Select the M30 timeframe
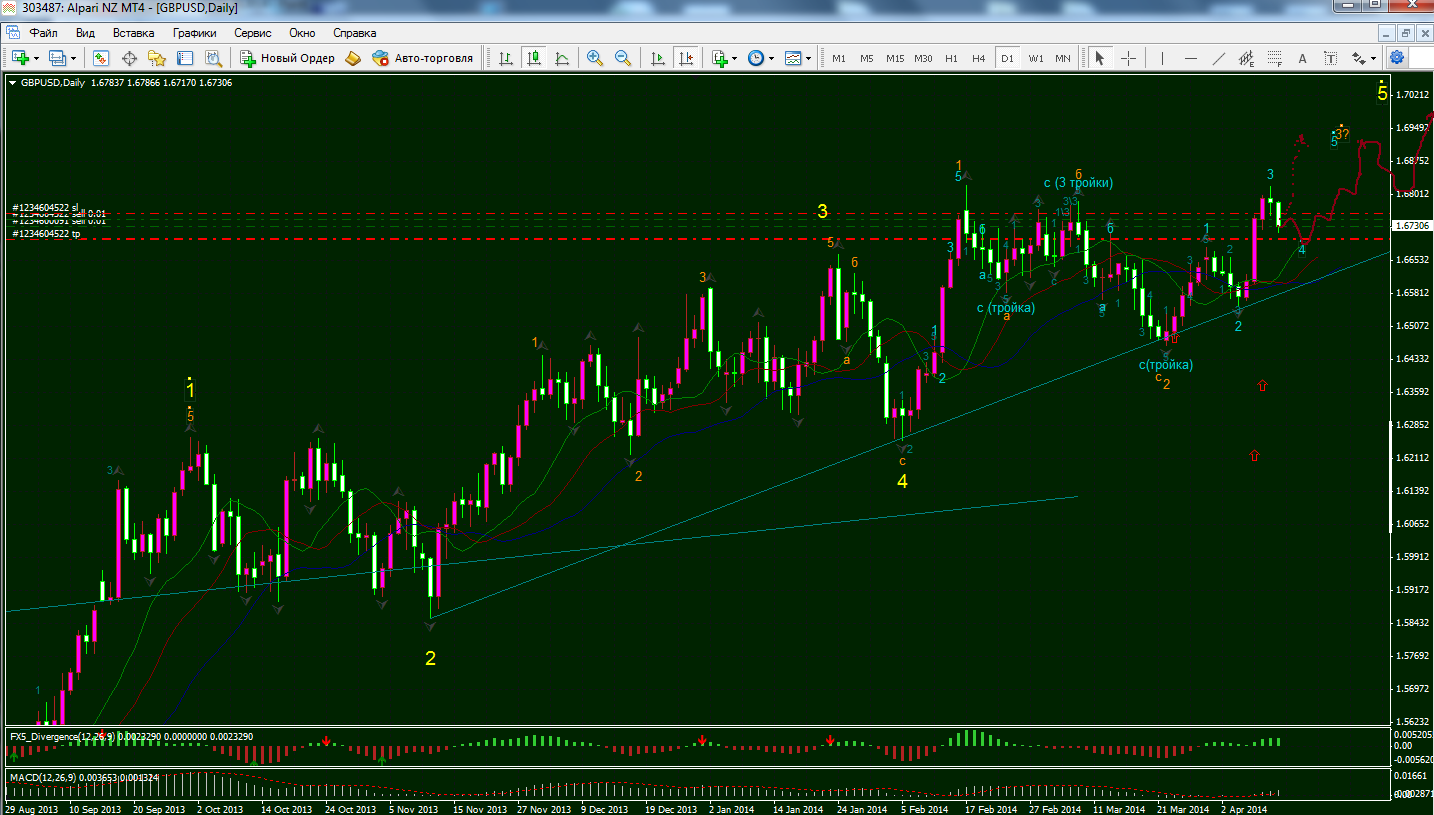Viewport: 1434px width, 815px height. (924, 58)
